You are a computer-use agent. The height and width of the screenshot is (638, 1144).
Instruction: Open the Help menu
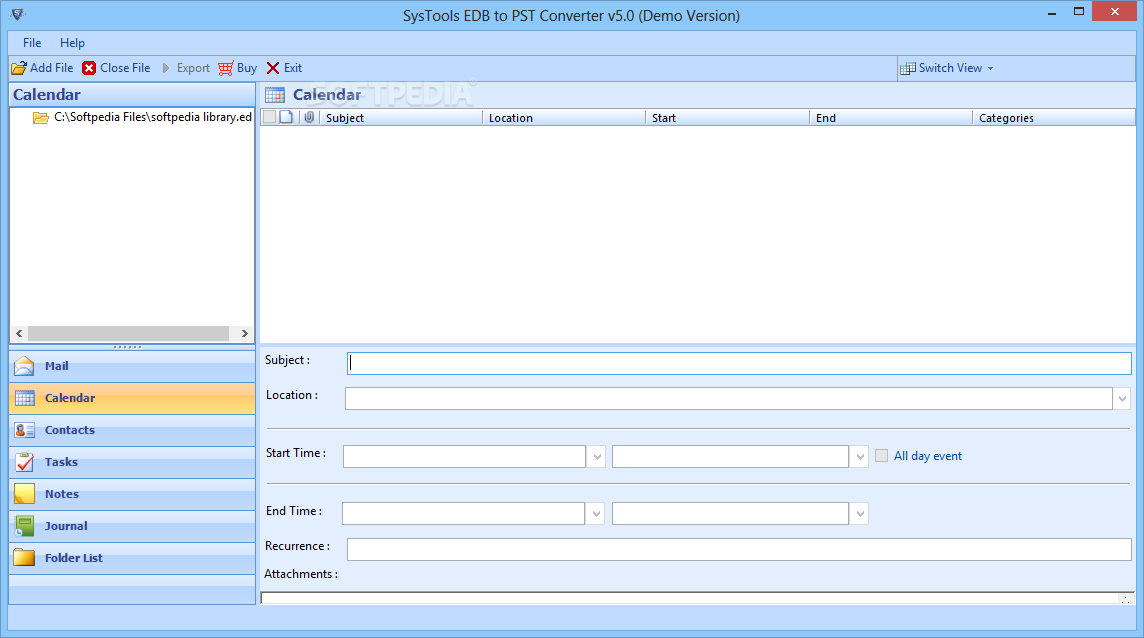tap(72, 42)
